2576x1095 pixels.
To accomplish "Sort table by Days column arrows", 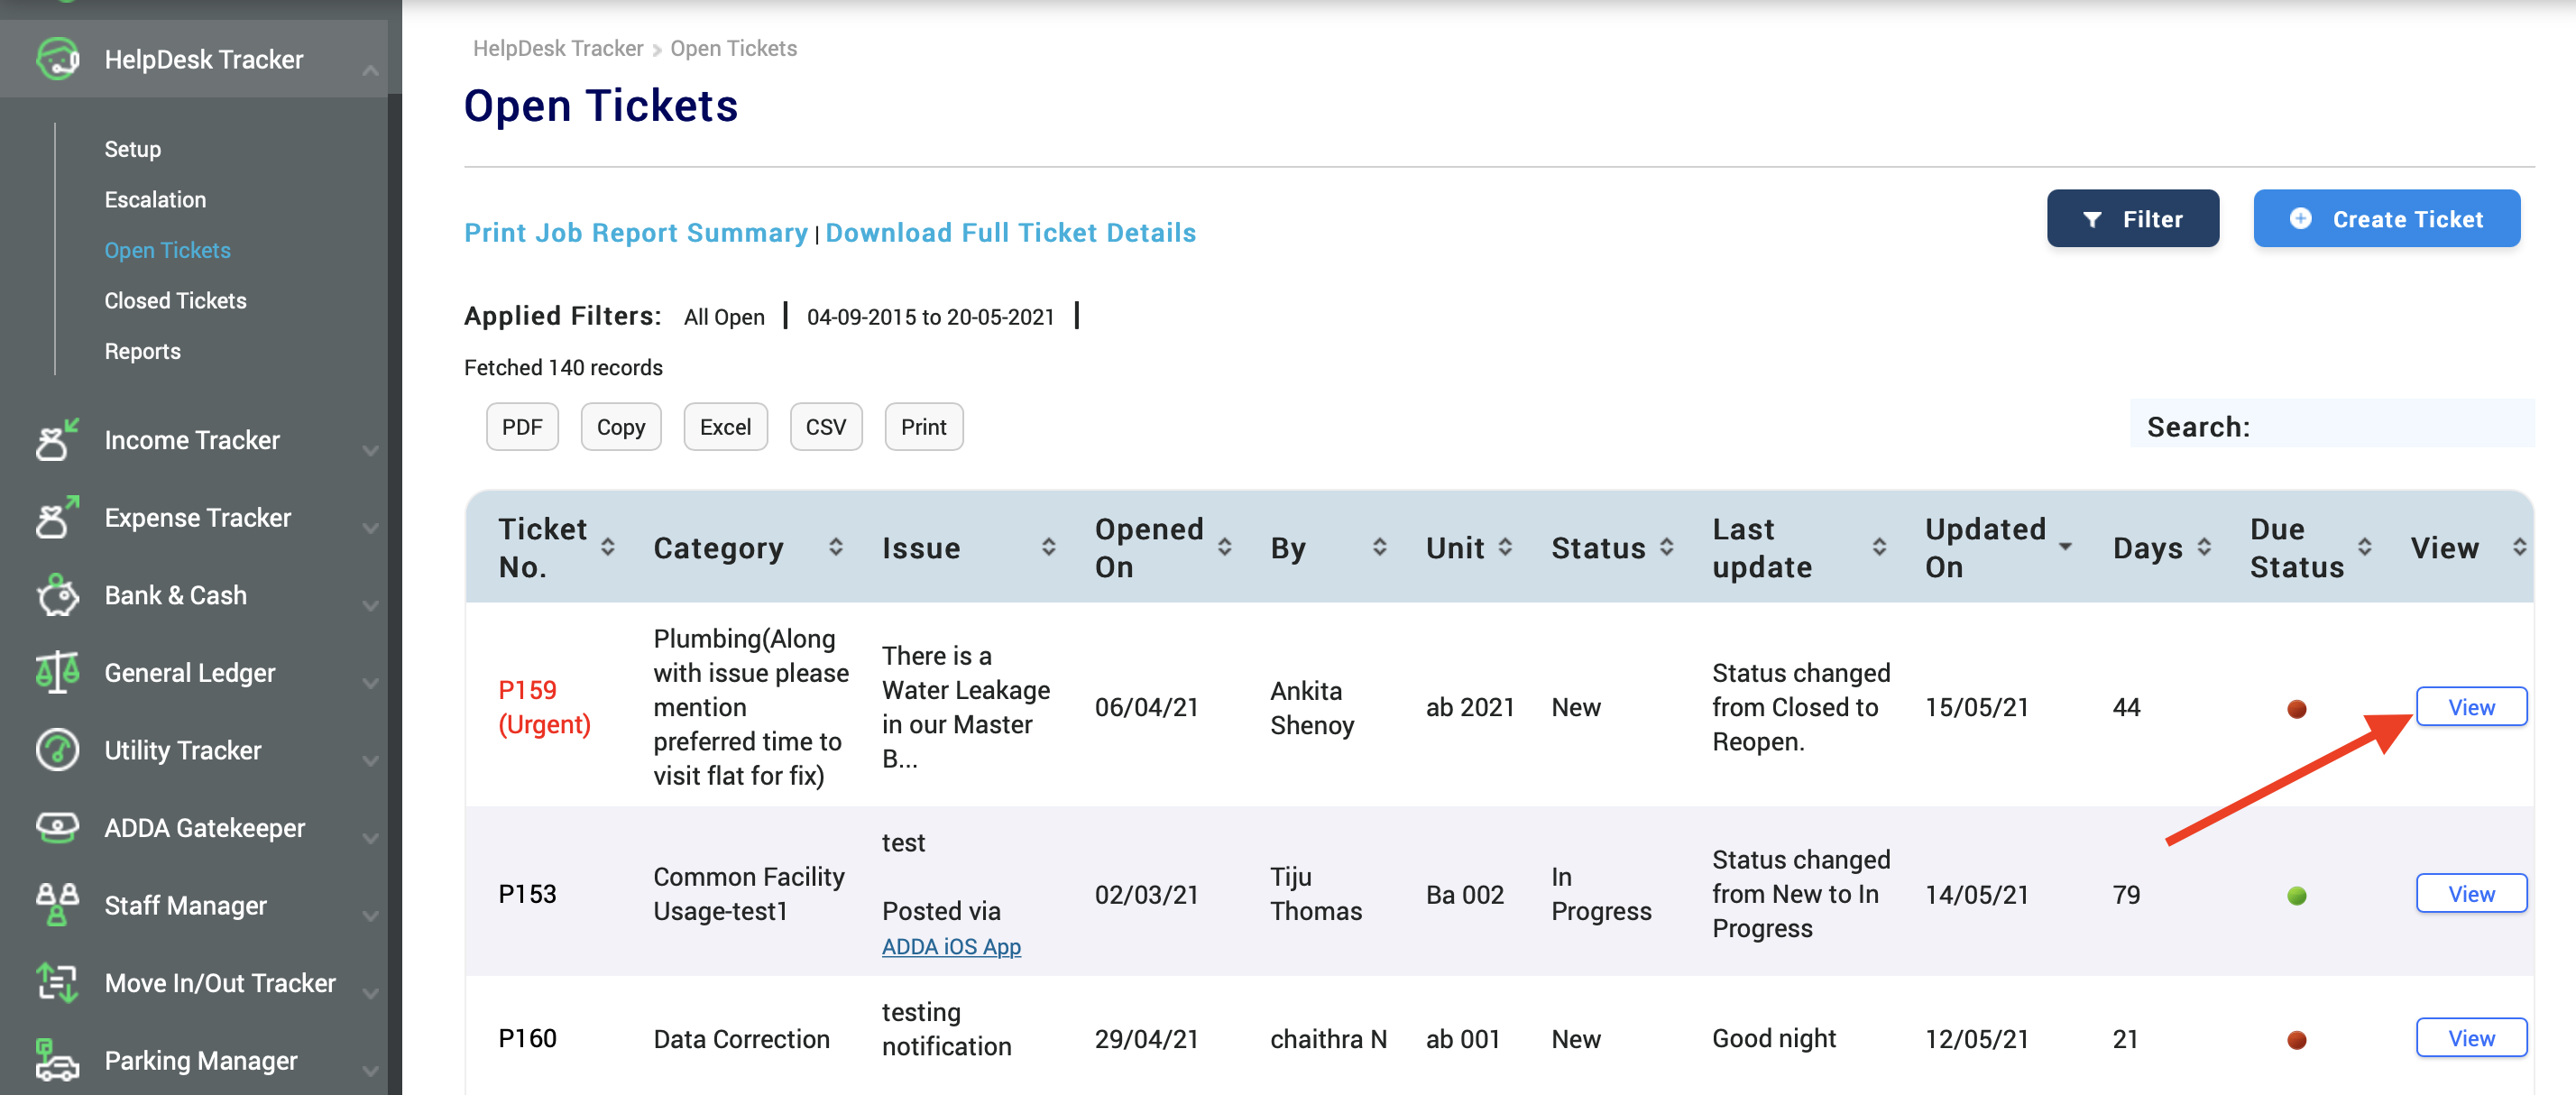I will (2204, 547).
